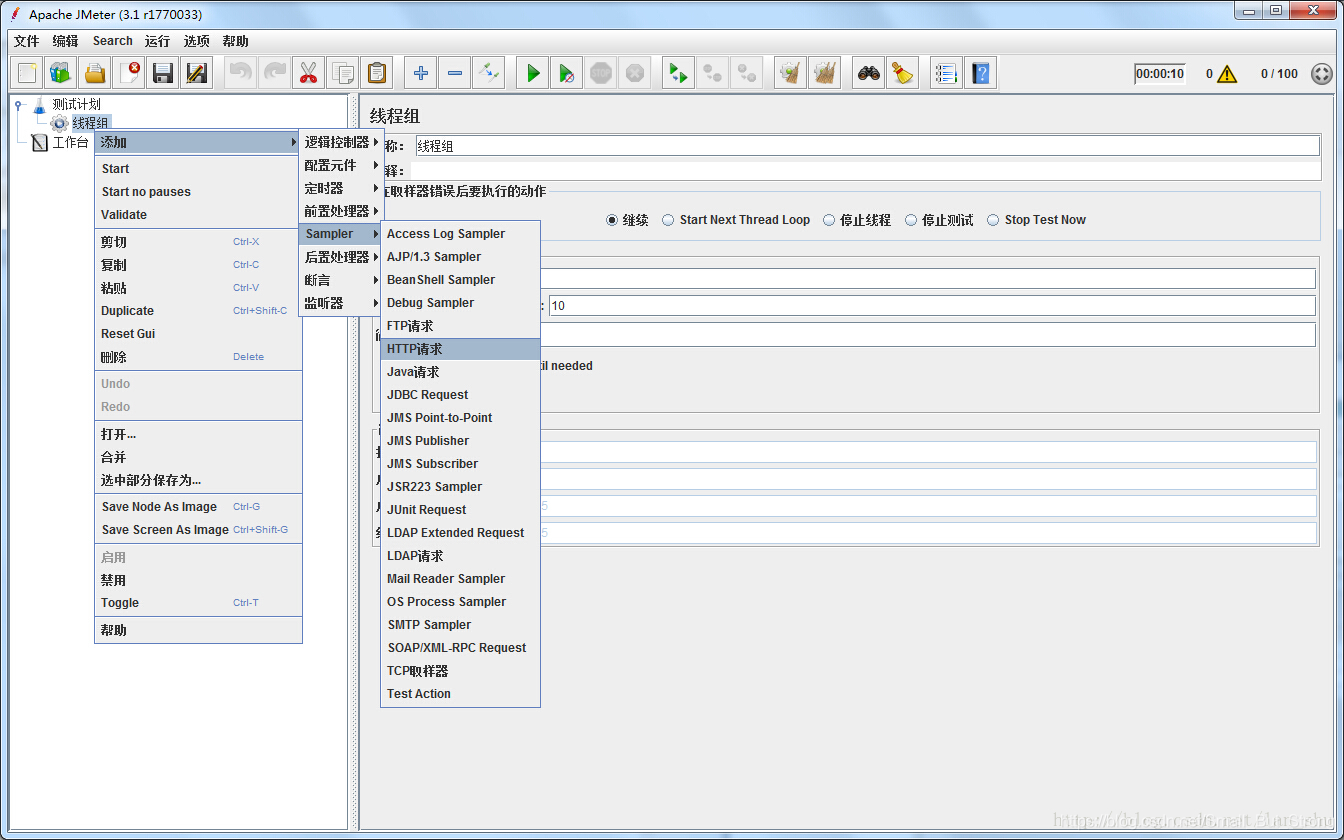The width and height of the screenshot is (1344, 840).
Task: Click the Cut scissors icon
Action: coord(309,73)
